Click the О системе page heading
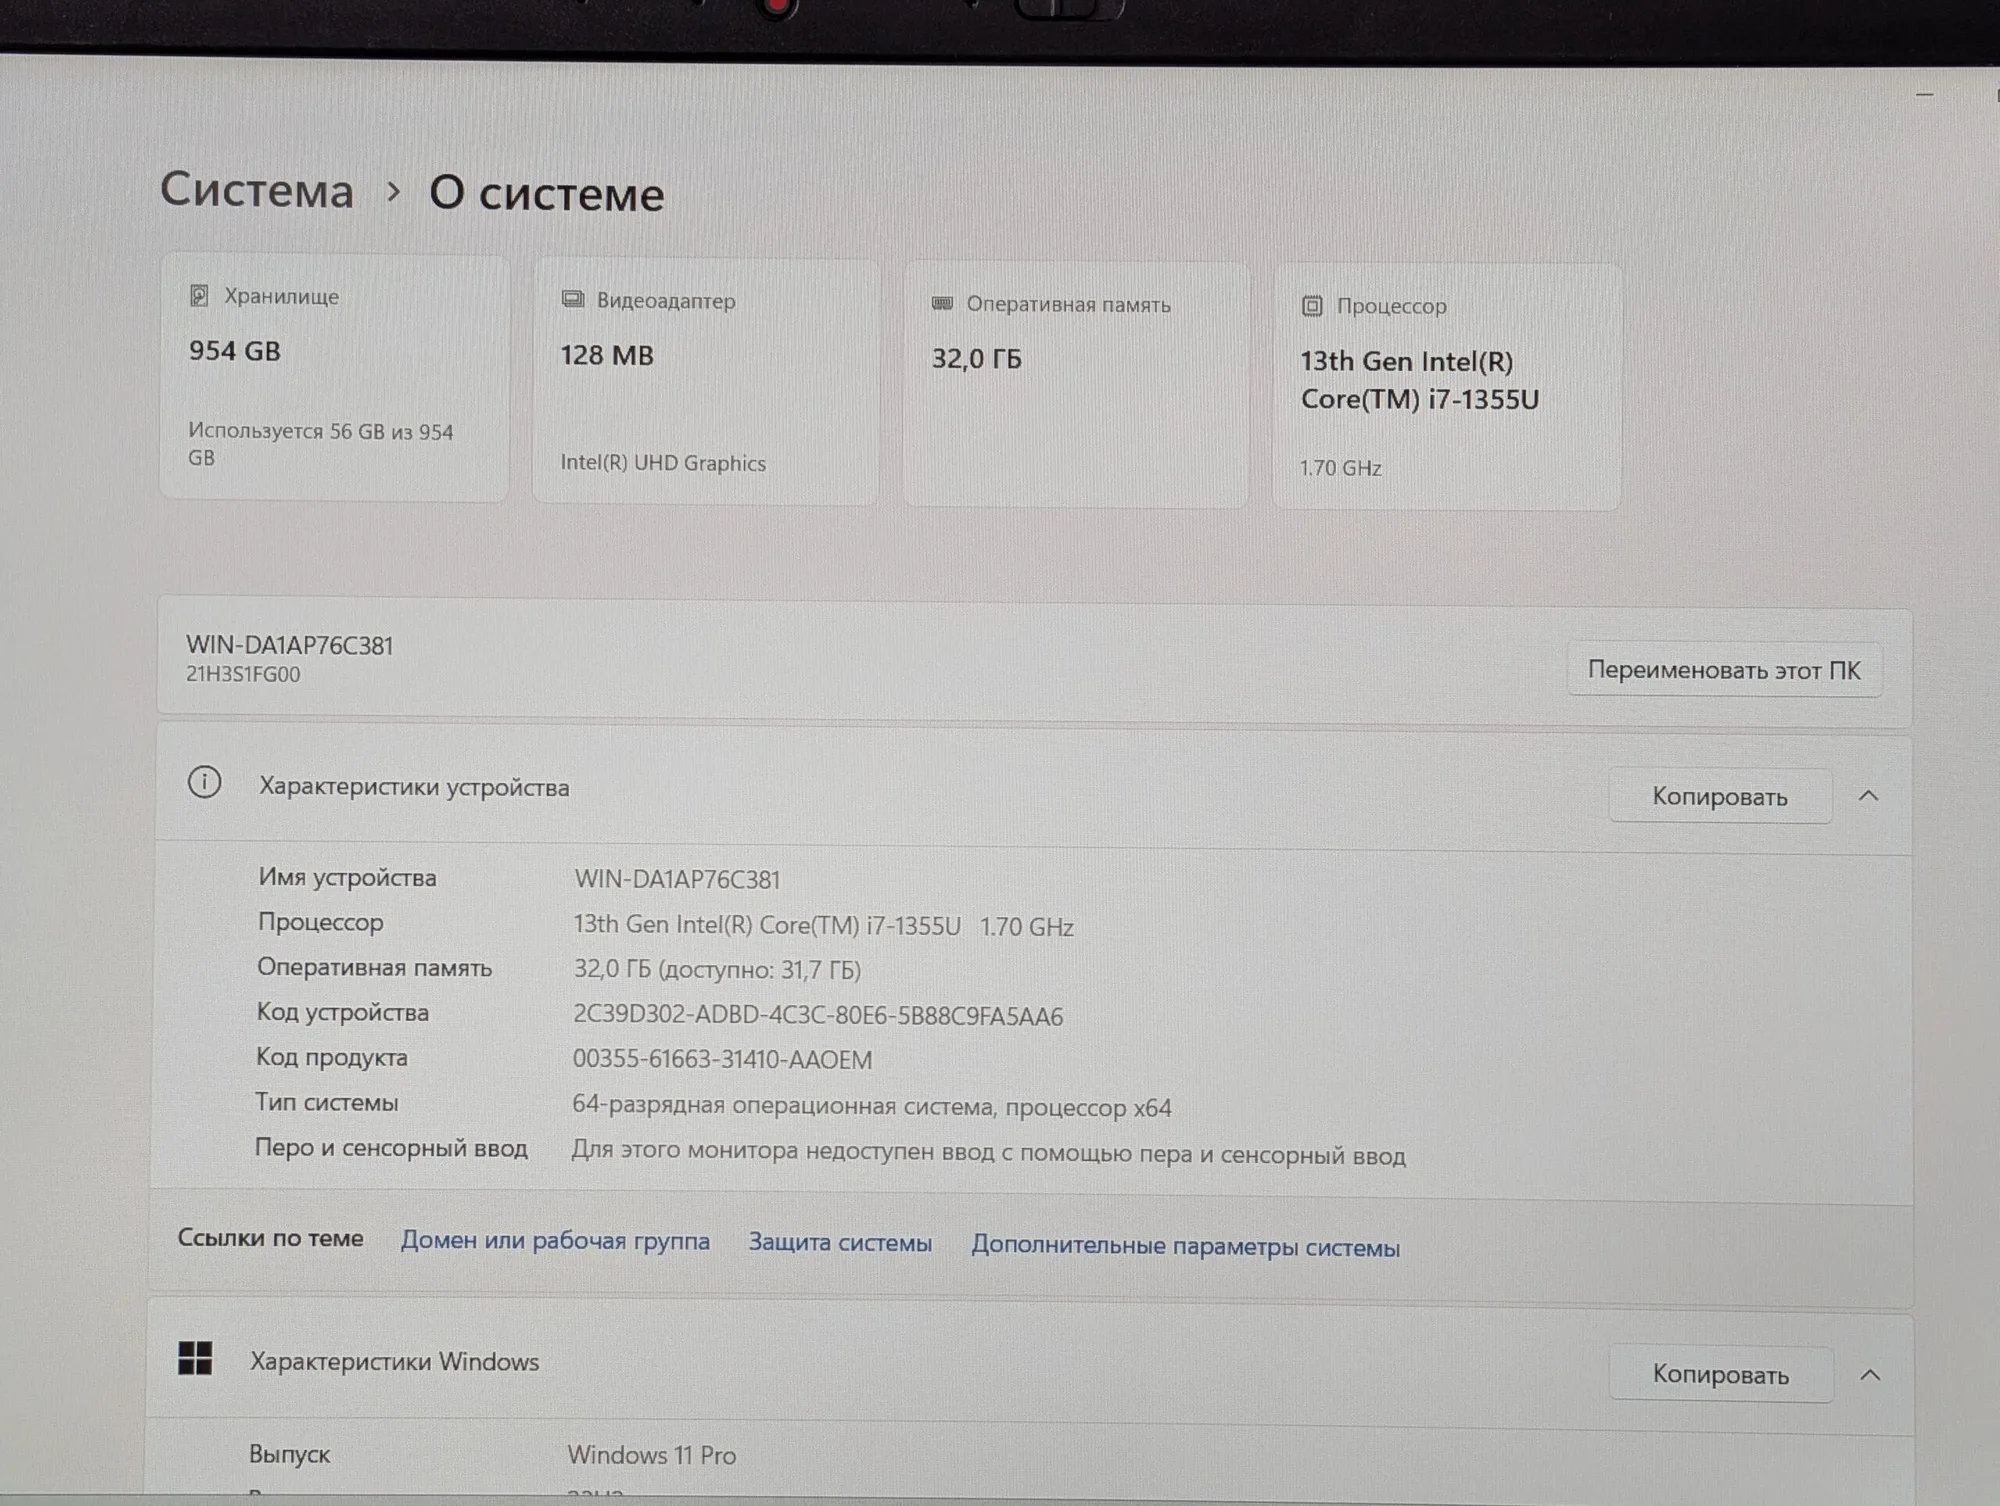 coord(546,193)
